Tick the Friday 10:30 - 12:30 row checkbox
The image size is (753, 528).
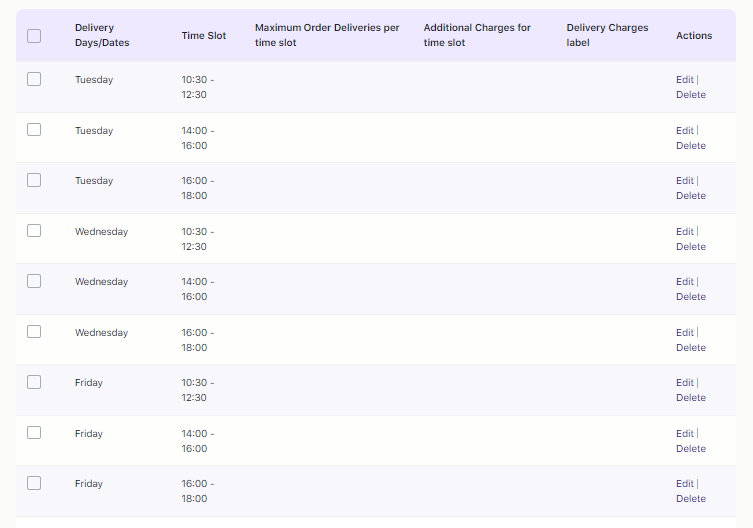click(x=34, y=382)
